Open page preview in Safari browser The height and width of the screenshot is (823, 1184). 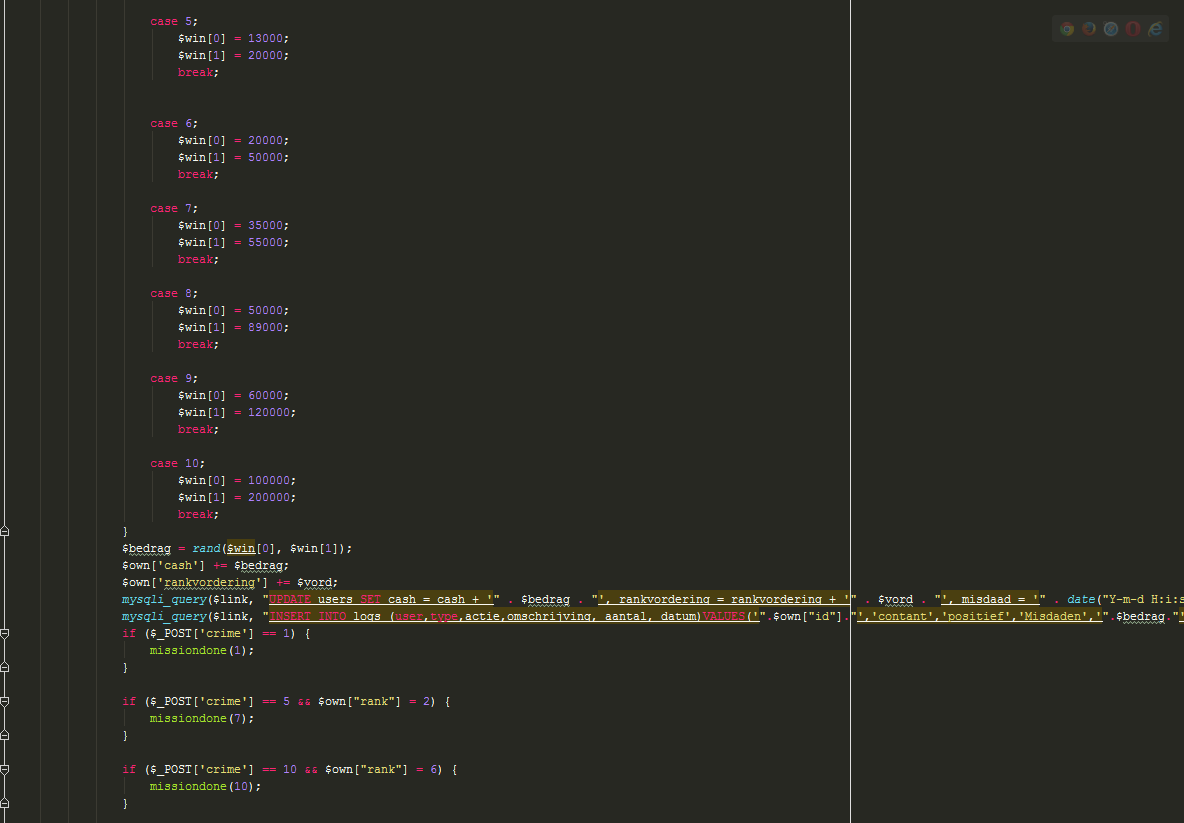coord(1111,29)
